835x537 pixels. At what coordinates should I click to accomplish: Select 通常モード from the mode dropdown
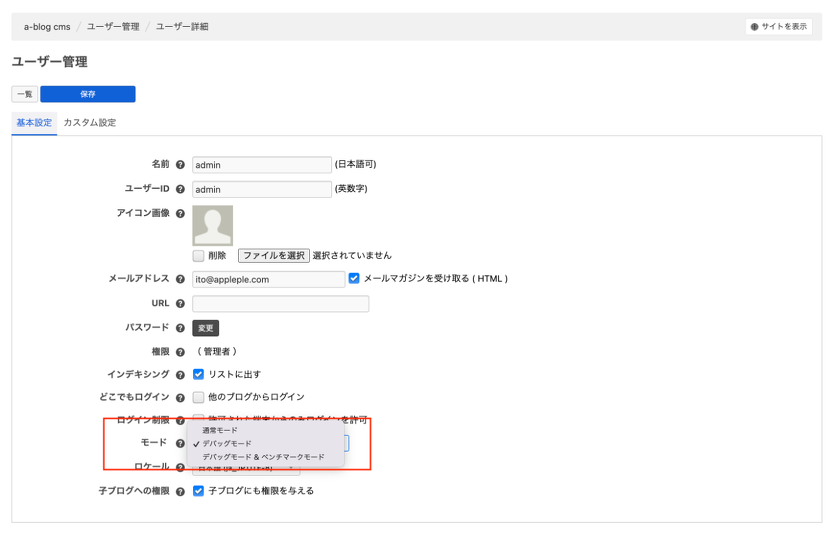(220, 430)
